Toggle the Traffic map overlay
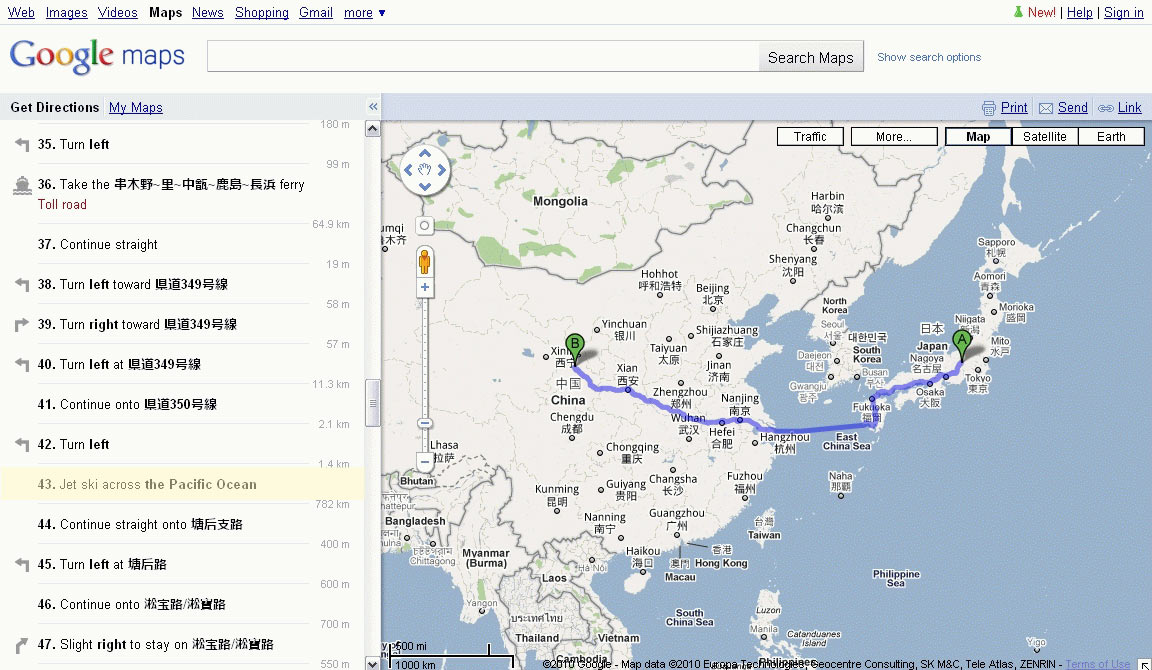The width and height of the screenshot is (1152, 670). tap(810, 137)
